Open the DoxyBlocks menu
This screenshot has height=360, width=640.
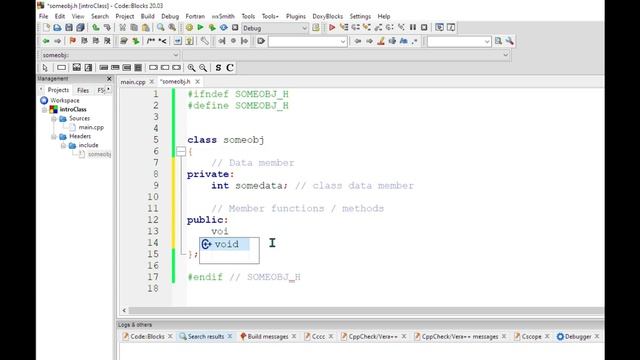tap(327, 16)
